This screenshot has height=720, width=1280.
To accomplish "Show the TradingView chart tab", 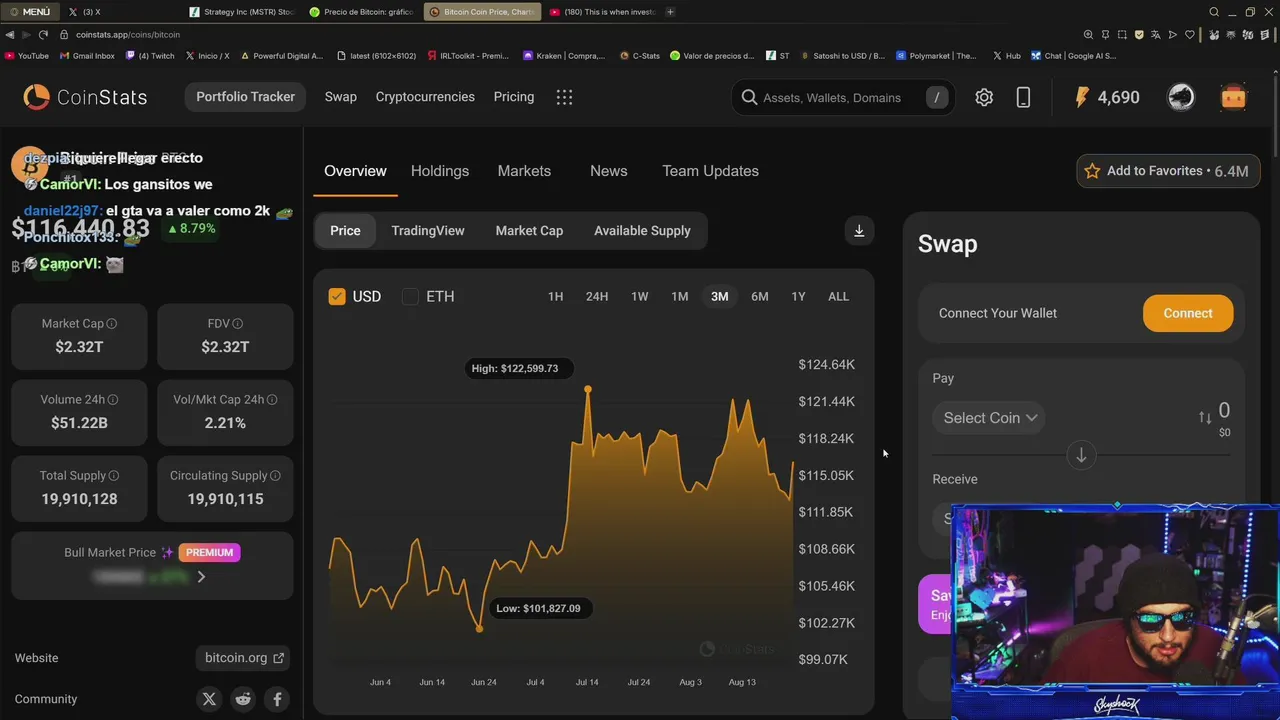I will pyautogui.click(x=428, y=231).
